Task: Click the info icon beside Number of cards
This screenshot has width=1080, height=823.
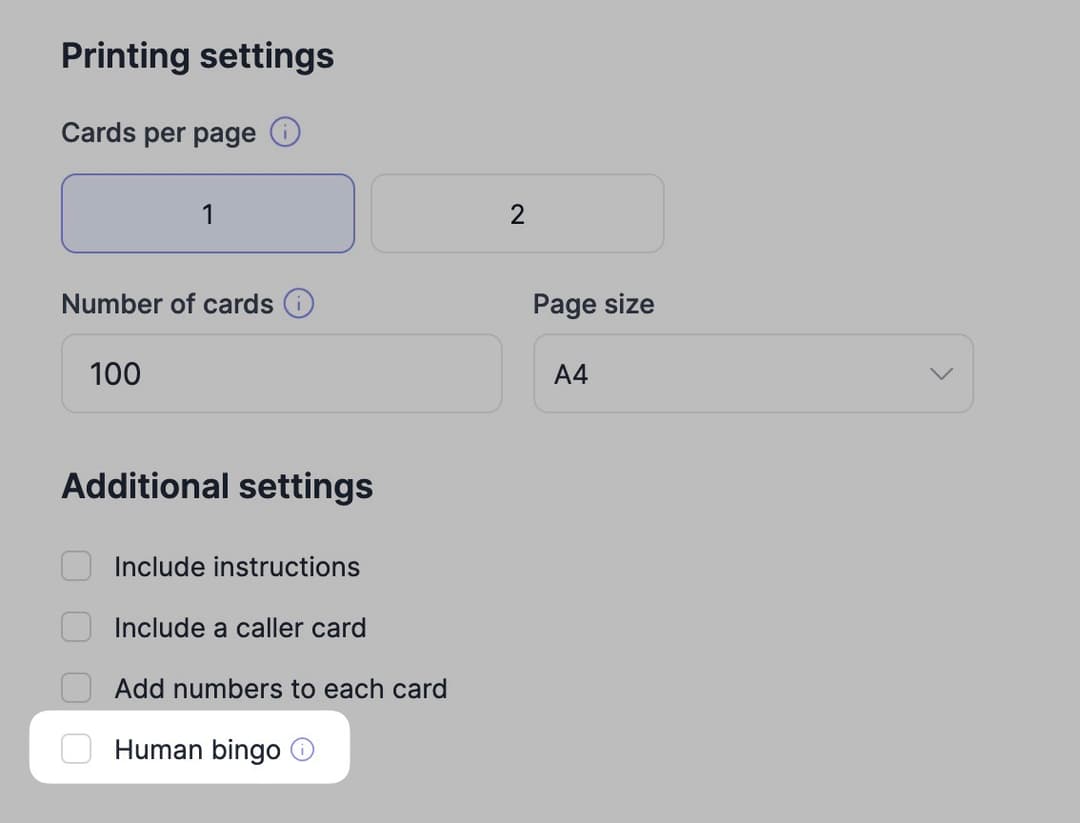Action: (298, 304)
